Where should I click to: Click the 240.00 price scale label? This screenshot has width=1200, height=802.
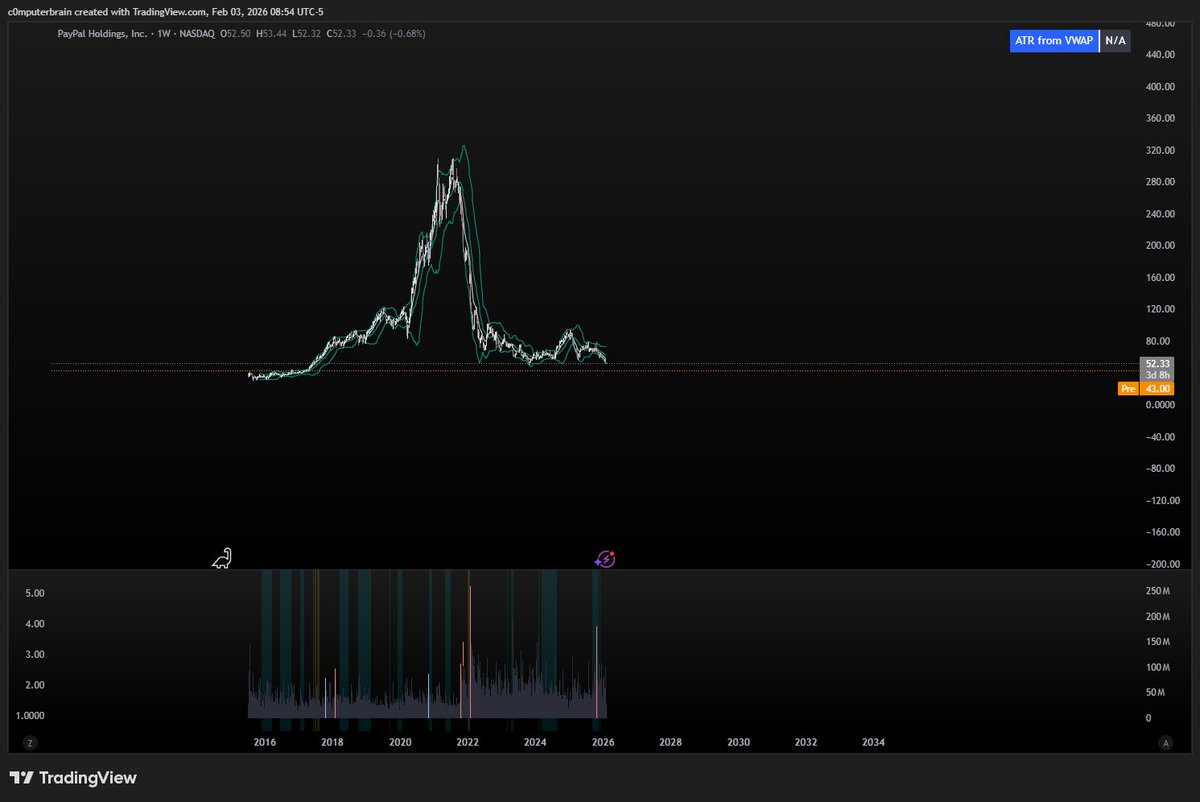click(1161, 214)
